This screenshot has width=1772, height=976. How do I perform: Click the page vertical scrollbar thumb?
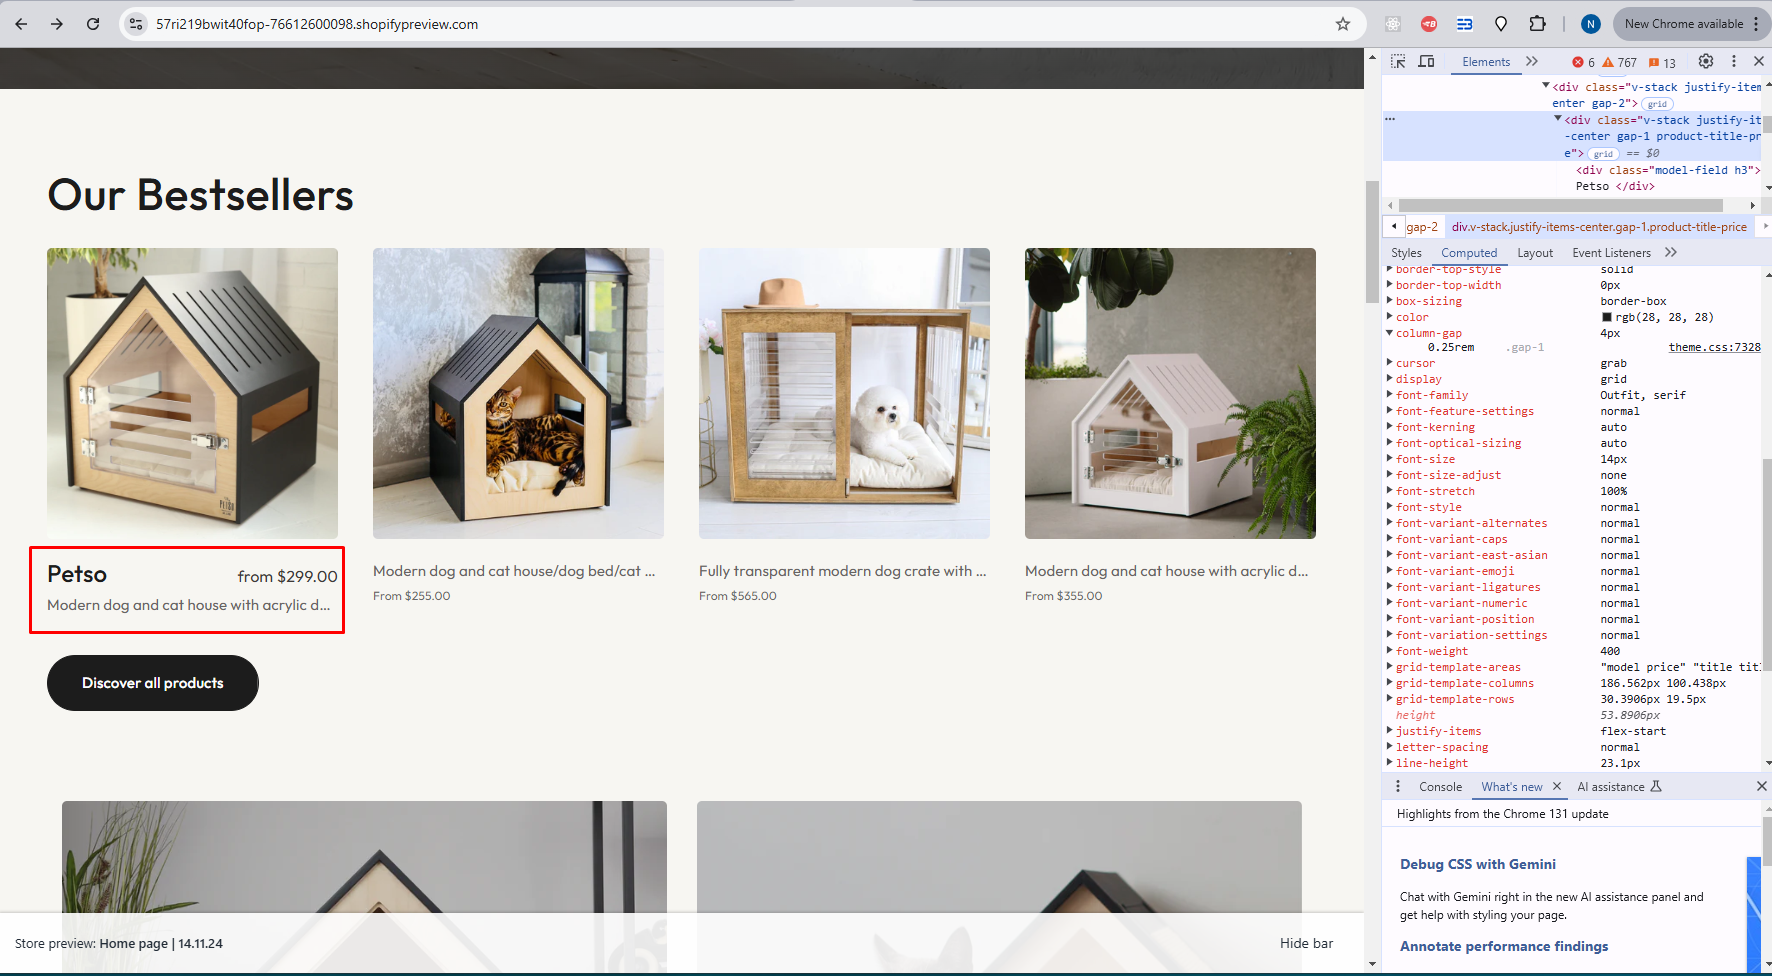pos(1372,242)
